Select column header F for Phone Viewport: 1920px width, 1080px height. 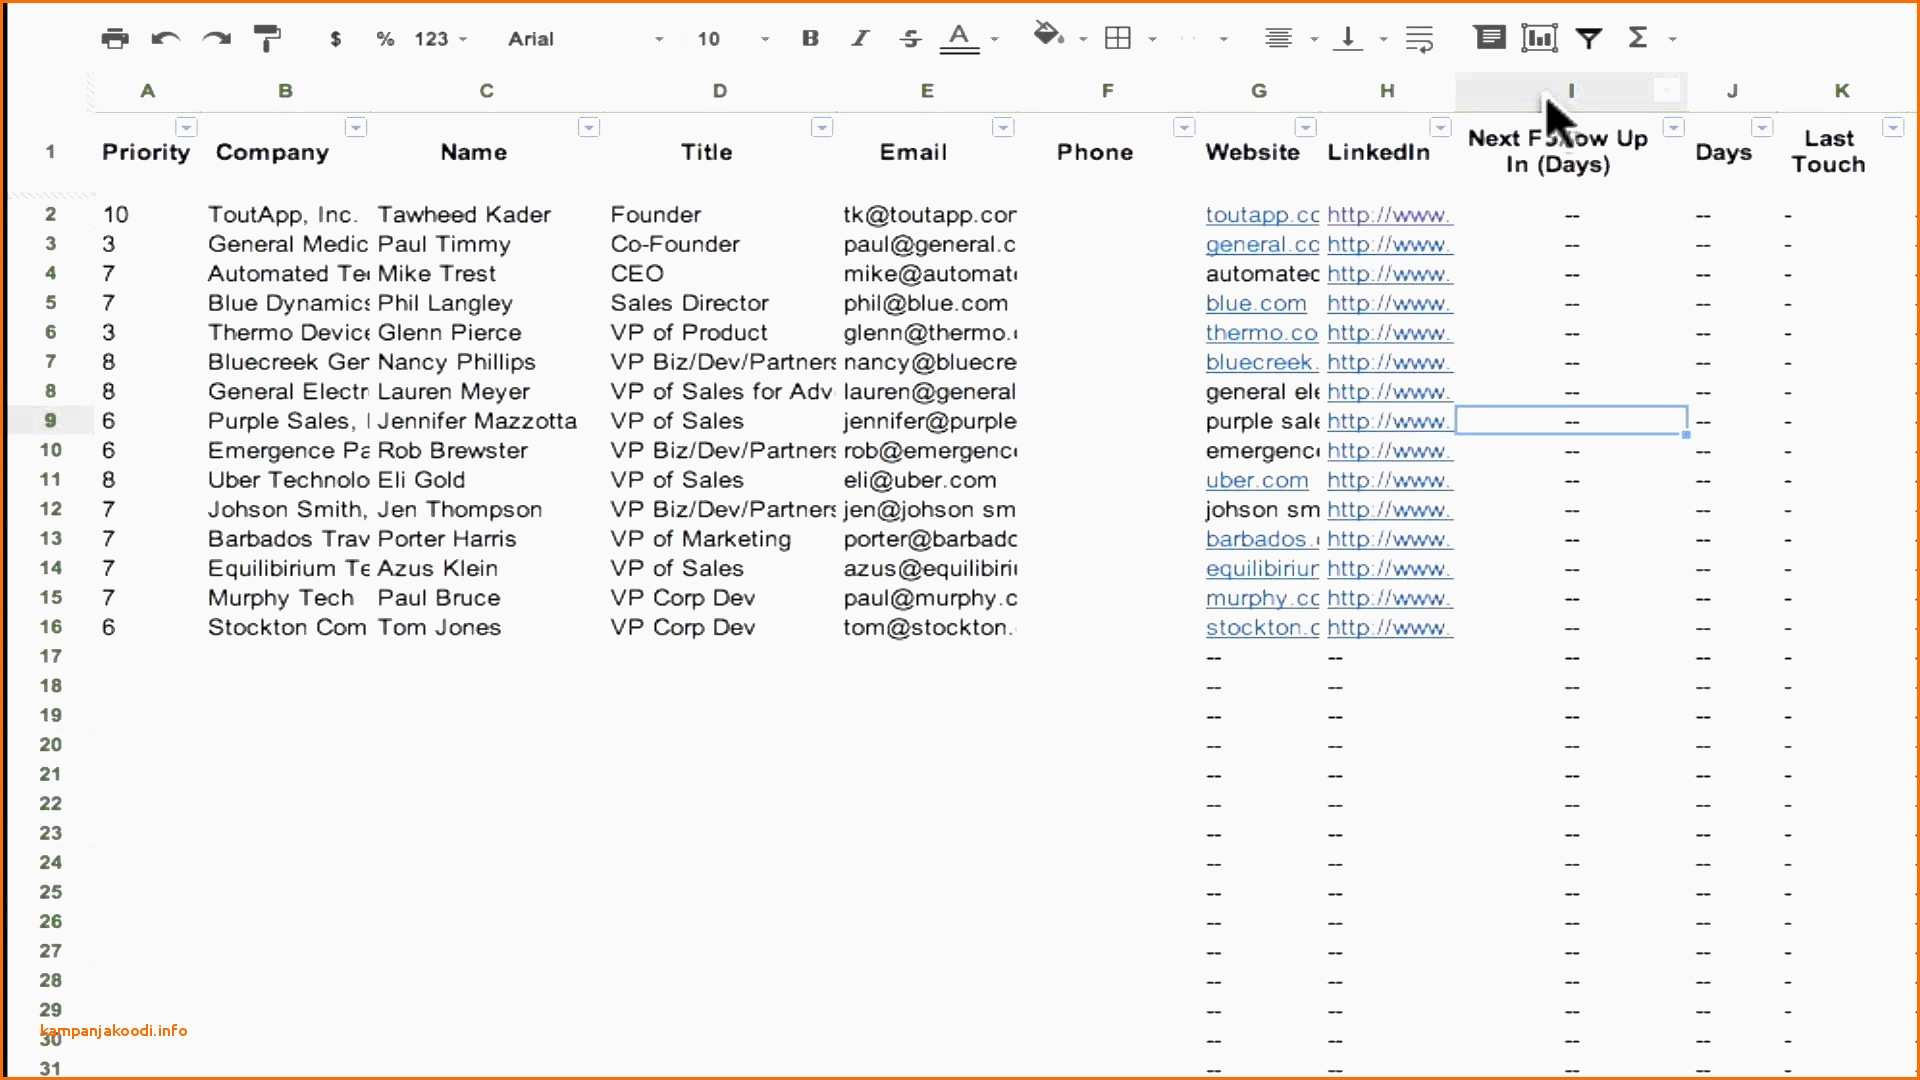click(1108, 90)
